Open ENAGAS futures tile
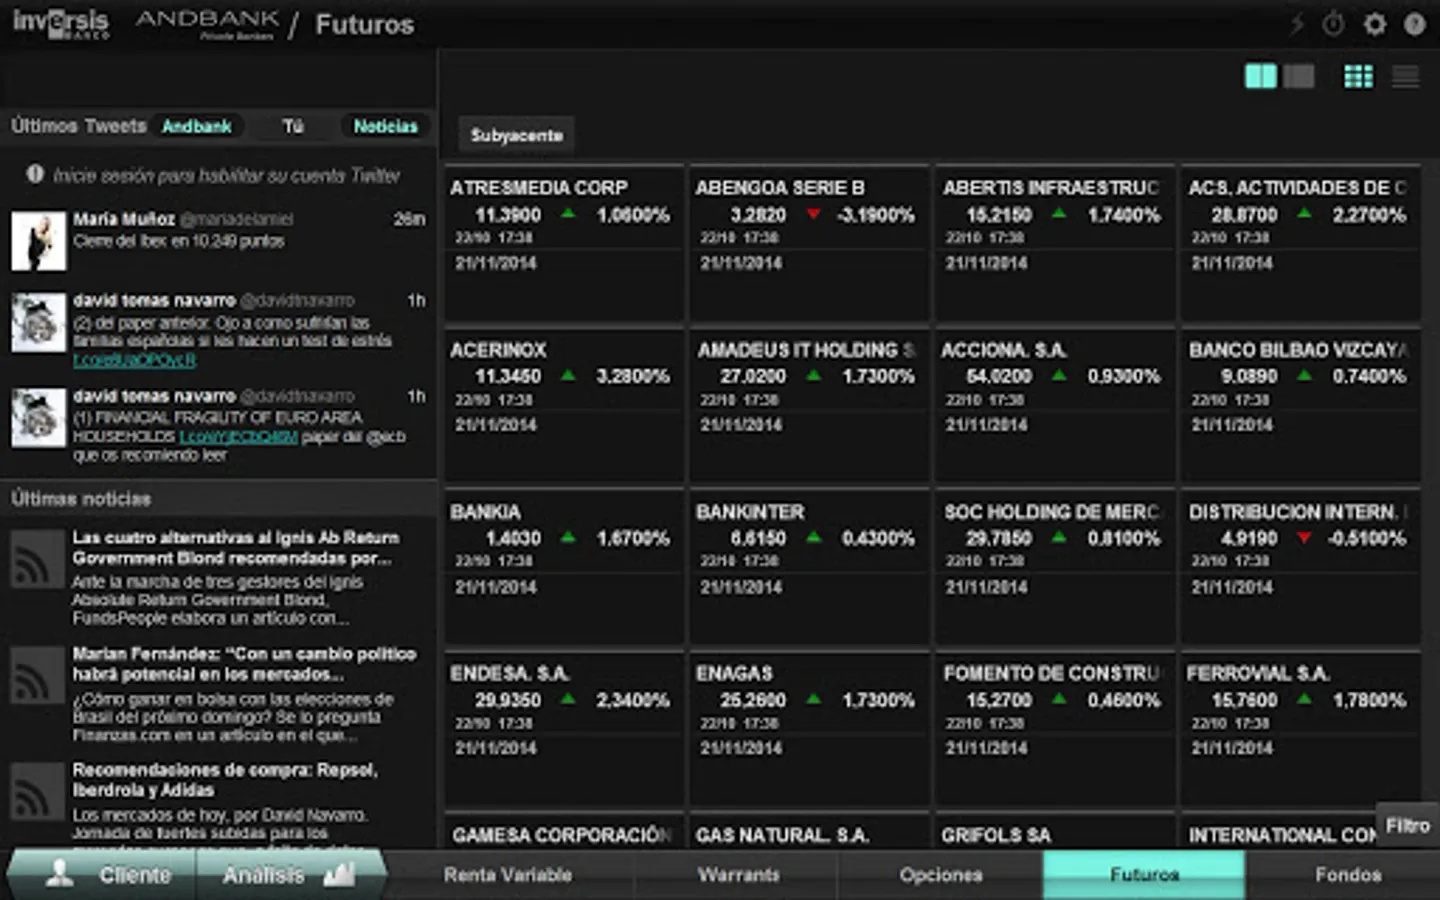This screenshot has height=900, width=1440. point(809,729)
